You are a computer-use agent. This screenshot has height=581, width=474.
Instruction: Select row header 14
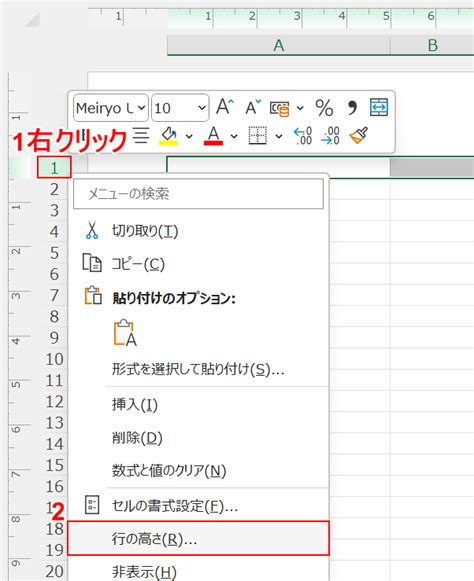click(54, 444)
